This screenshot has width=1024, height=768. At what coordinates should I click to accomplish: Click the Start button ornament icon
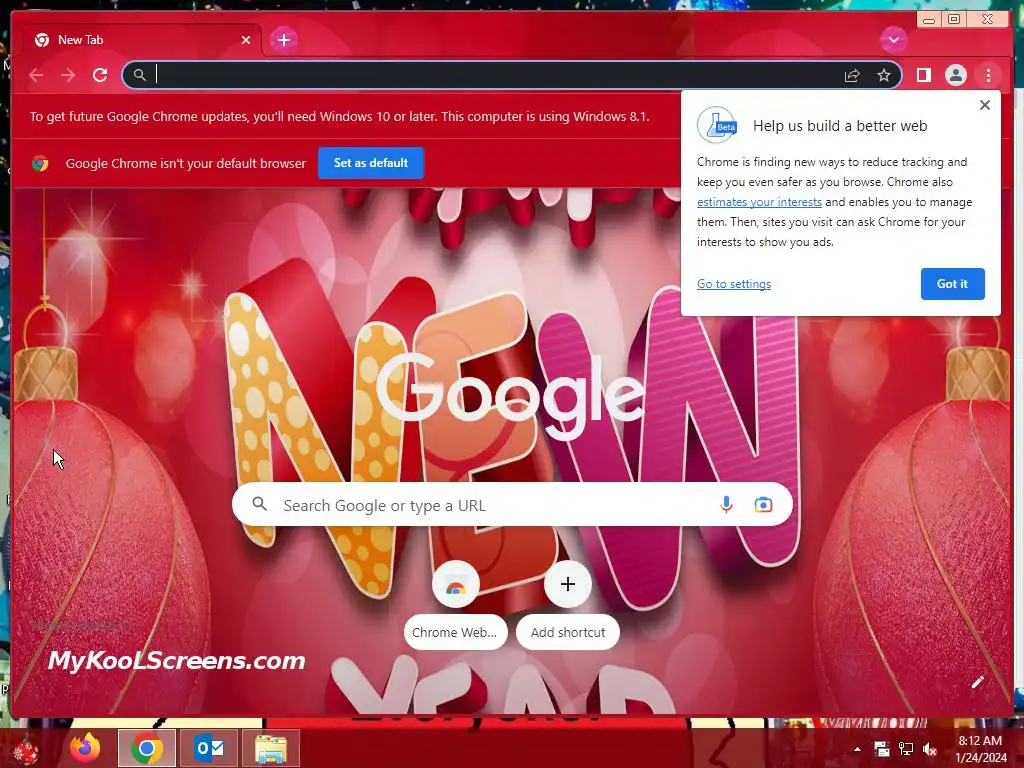click(x=26, y=749)
